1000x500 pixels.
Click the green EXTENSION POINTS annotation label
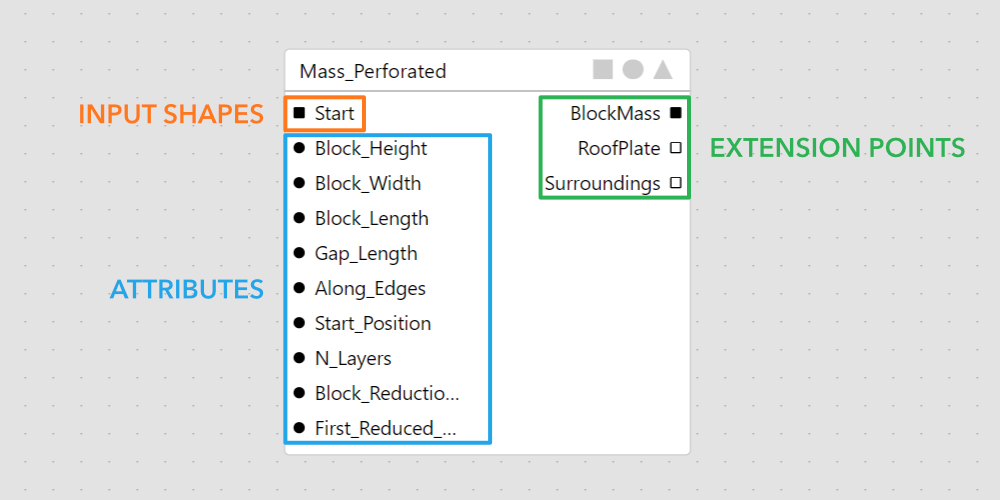pyautogui.click(x=837, y=148)
